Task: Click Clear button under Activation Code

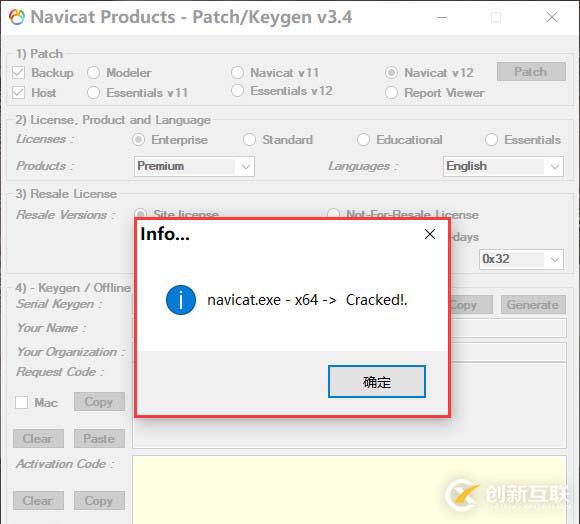Action: [38, 501]
